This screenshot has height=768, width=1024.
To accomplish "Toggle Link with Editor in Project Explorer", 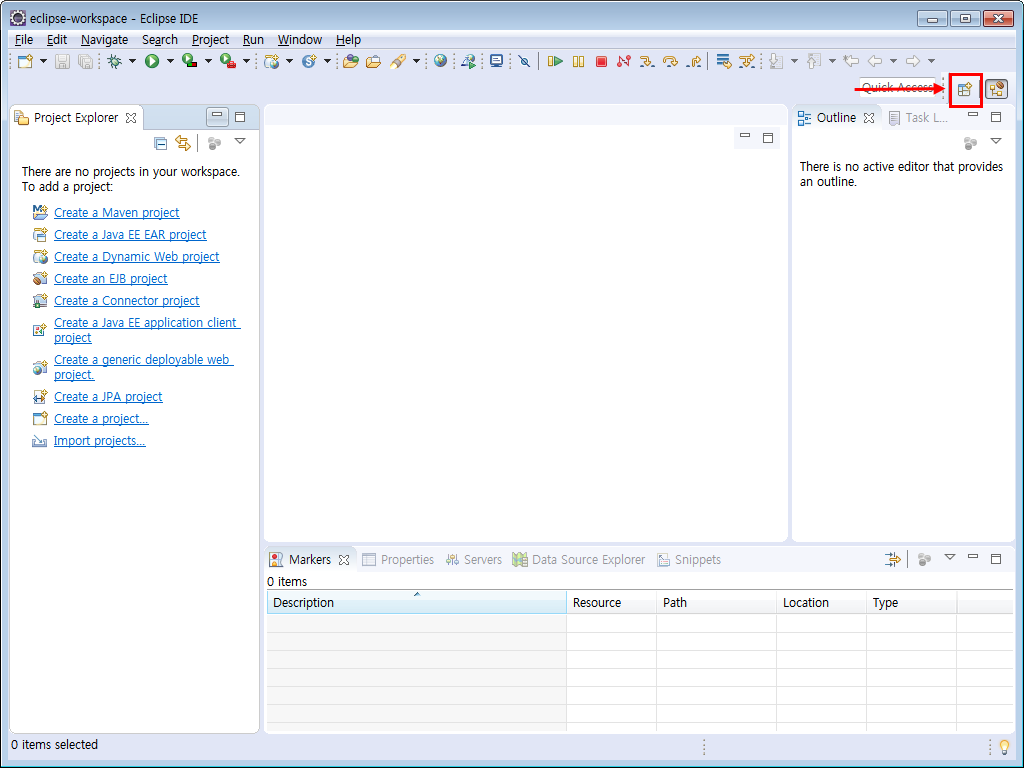I will click(x=183, y=143).
